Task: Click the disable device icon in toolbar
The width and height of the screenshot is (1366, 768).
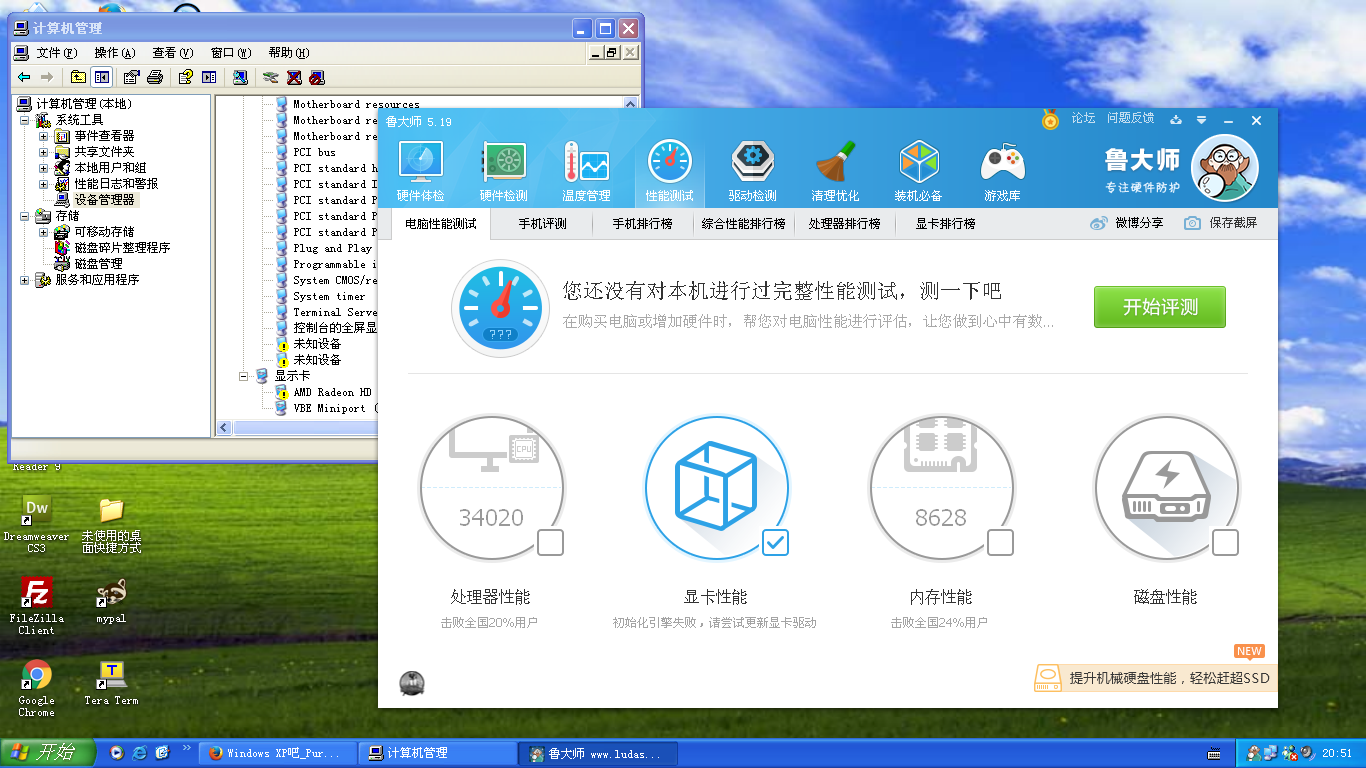Action: click(317, 77)
